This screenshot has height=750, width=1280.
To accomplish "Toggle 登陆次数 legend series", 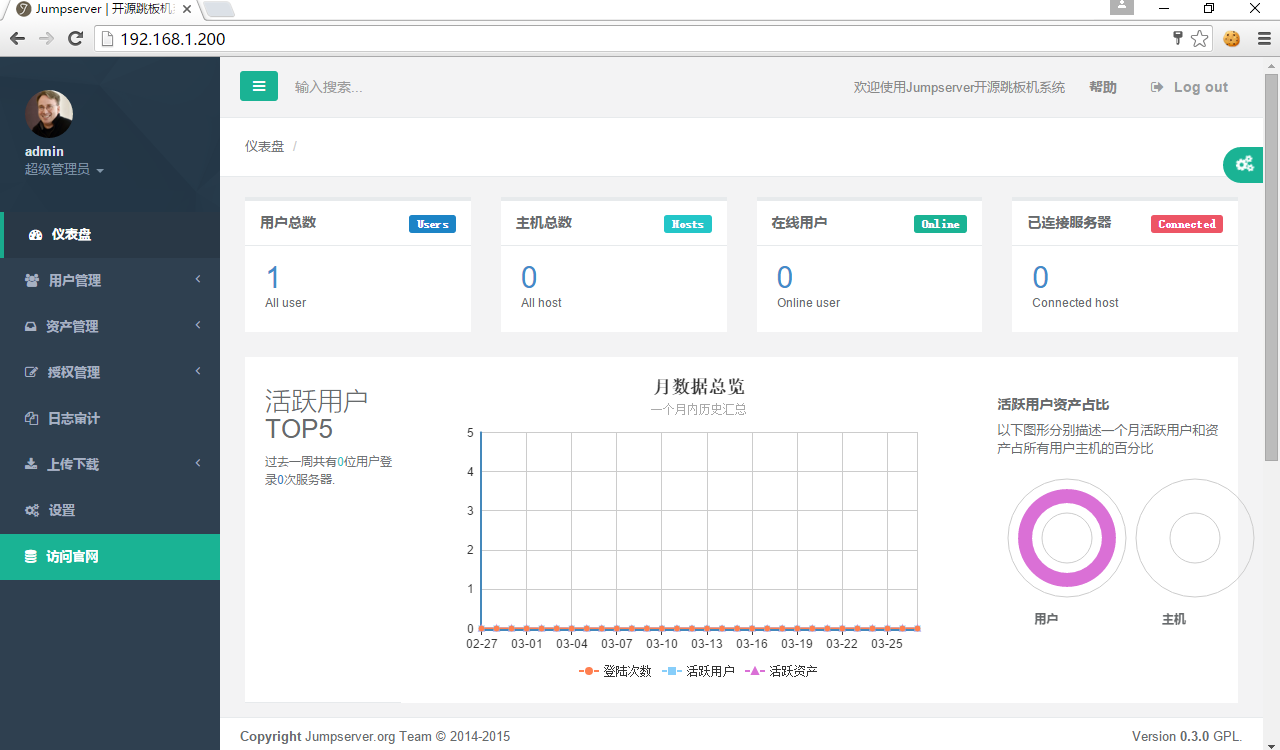I will tap(615, 671).
